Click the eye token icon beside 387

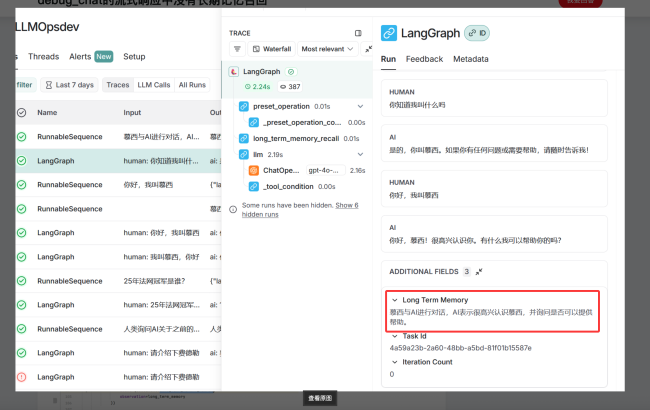click(283, 87)
